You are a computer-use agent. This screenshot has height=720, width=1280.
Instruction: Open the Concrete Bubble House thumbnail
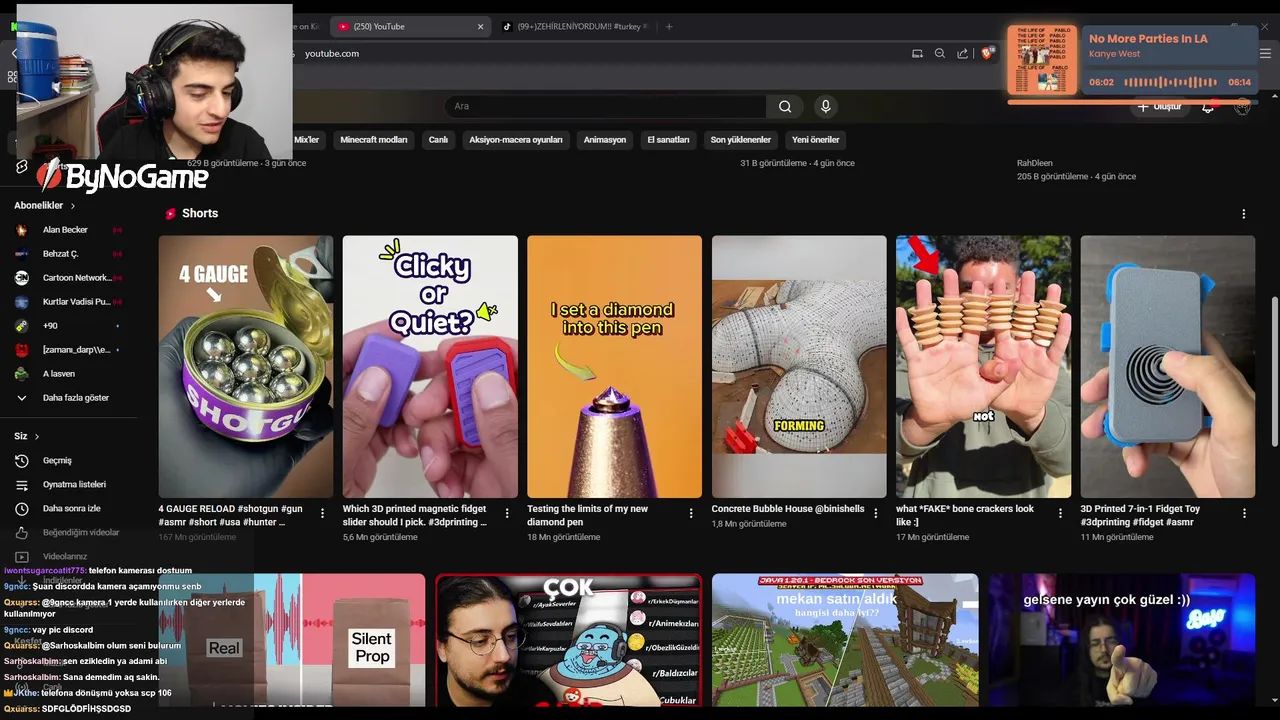coord(799,367)
